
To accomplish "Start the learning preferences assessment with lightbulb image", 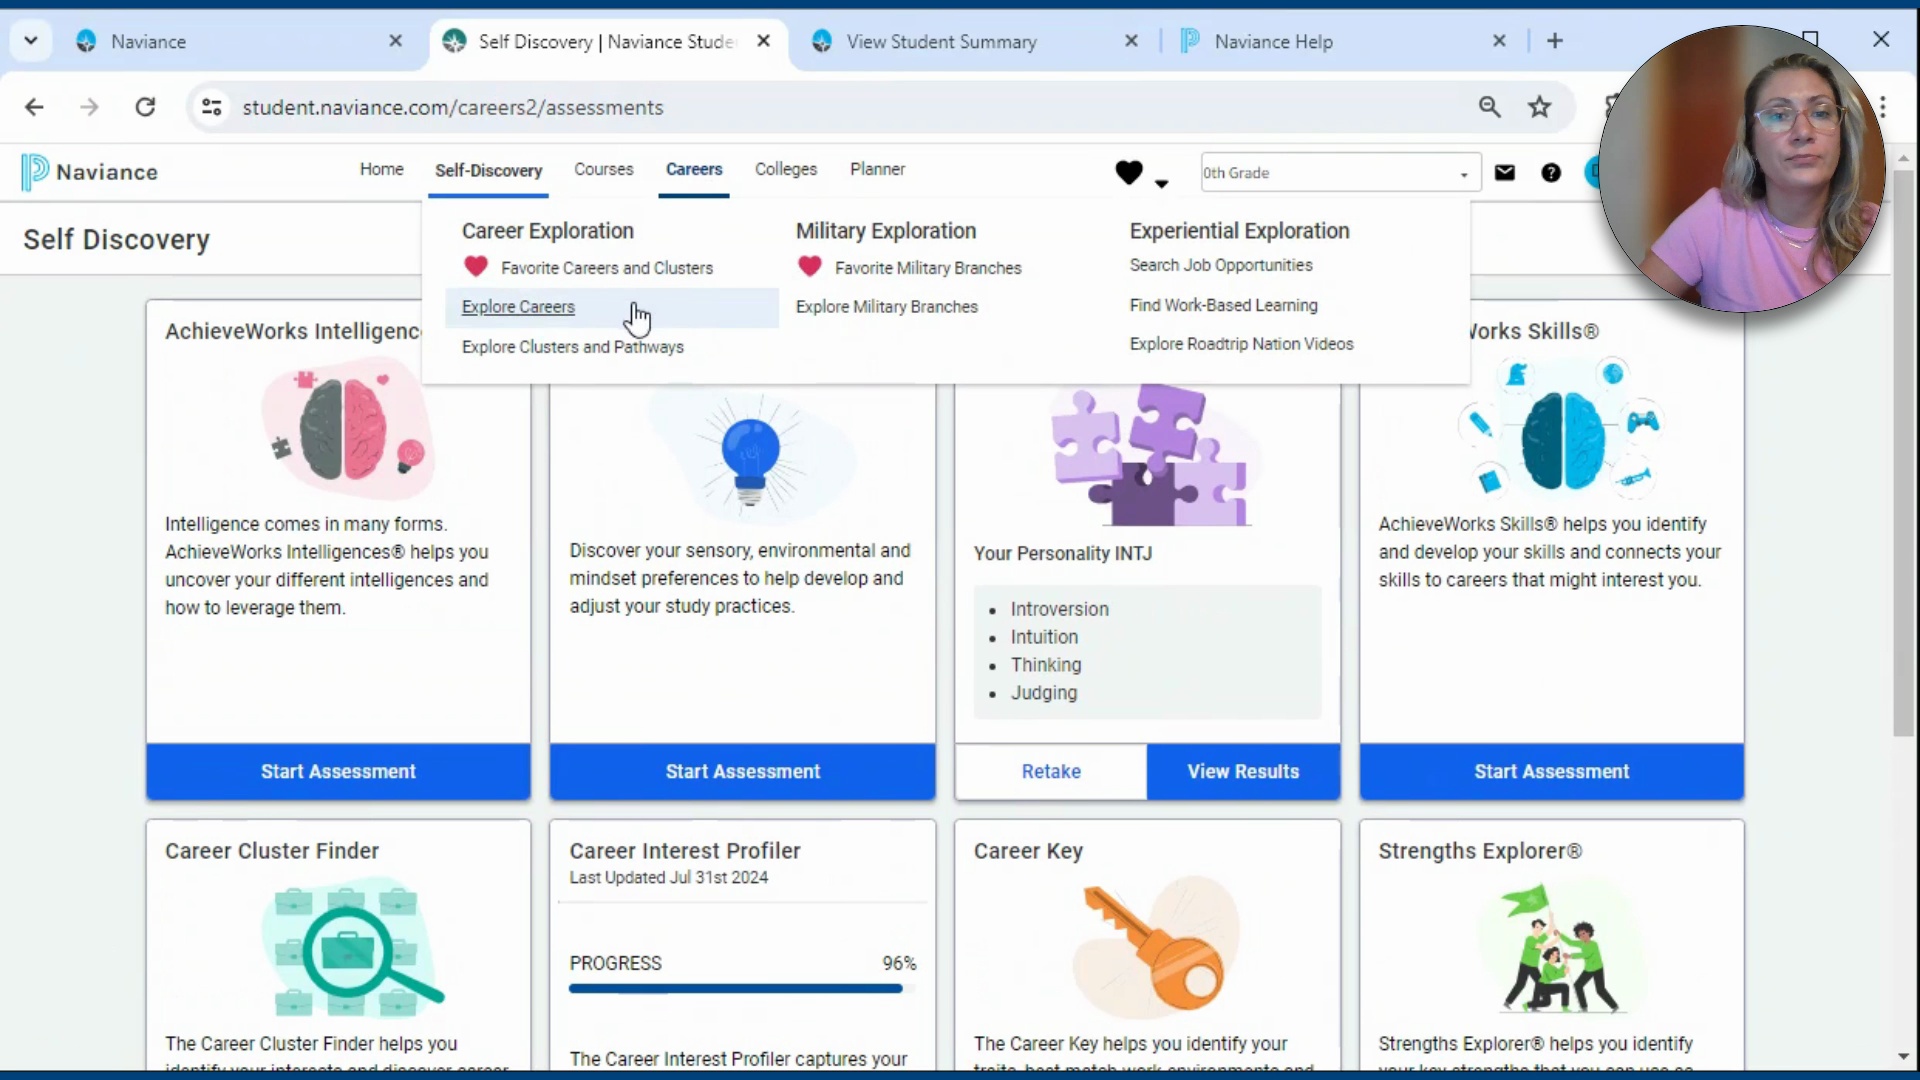I will pyautogui.click(x=743, y=771).
